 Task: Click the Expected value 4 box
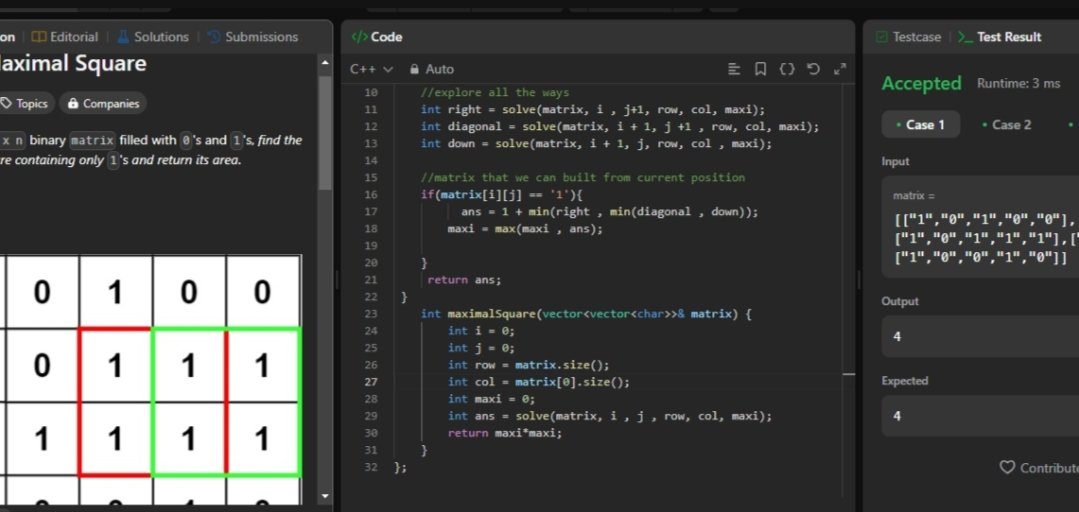981,416
